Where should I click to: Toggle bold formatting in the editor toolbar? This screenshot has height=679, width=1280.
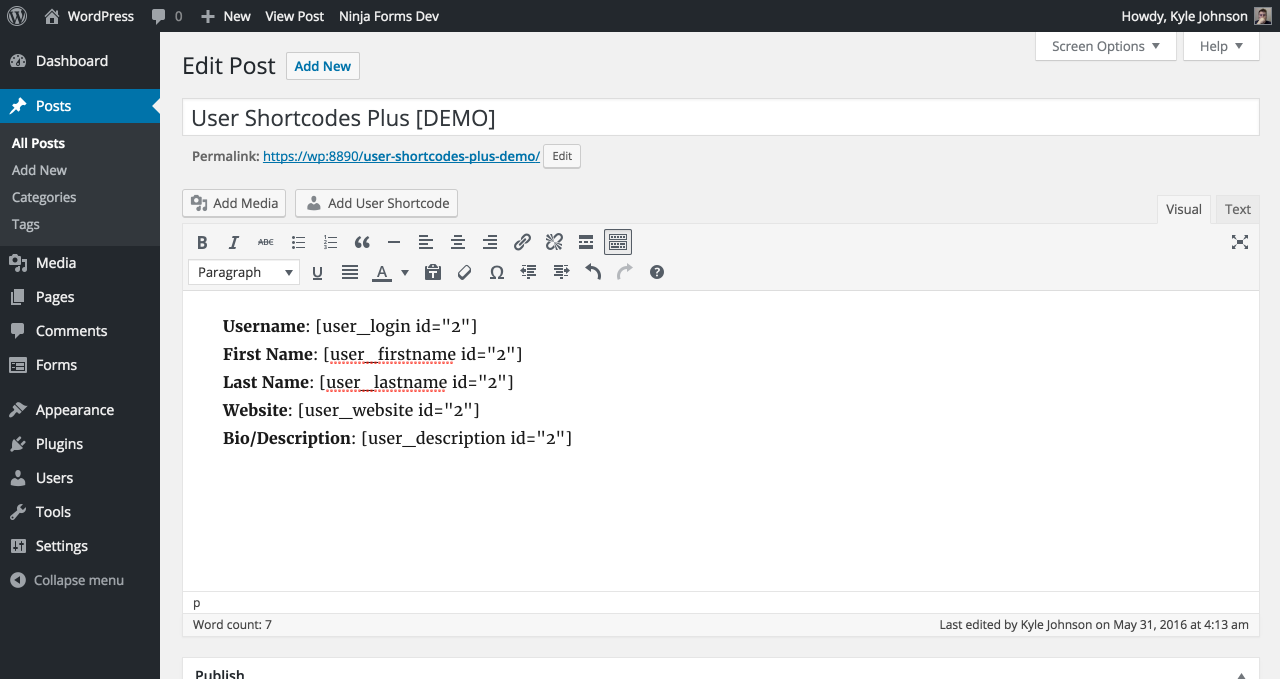tap(202, 242)
